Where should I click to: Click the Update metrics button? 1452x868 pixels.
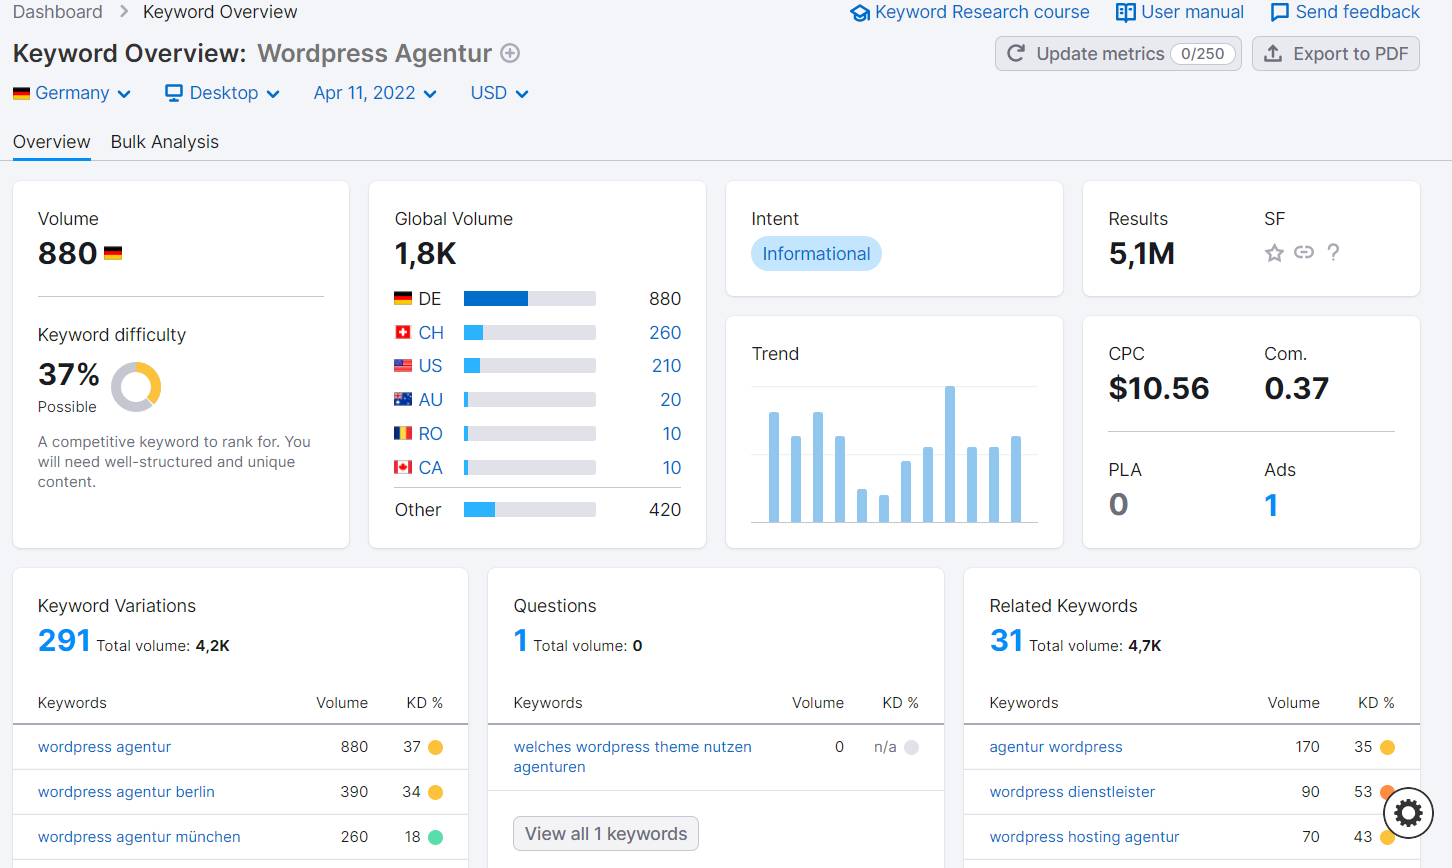tap(1118, 54)
